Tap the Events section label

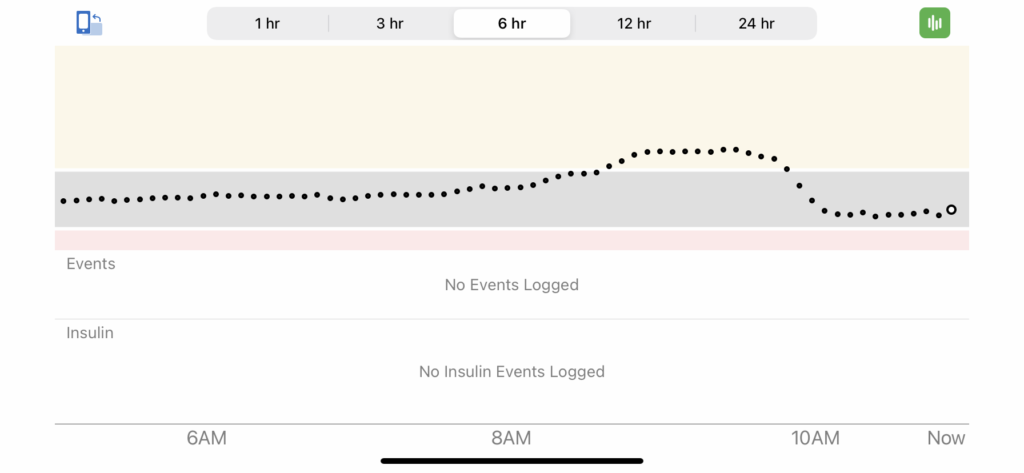[x=91, y=264]
